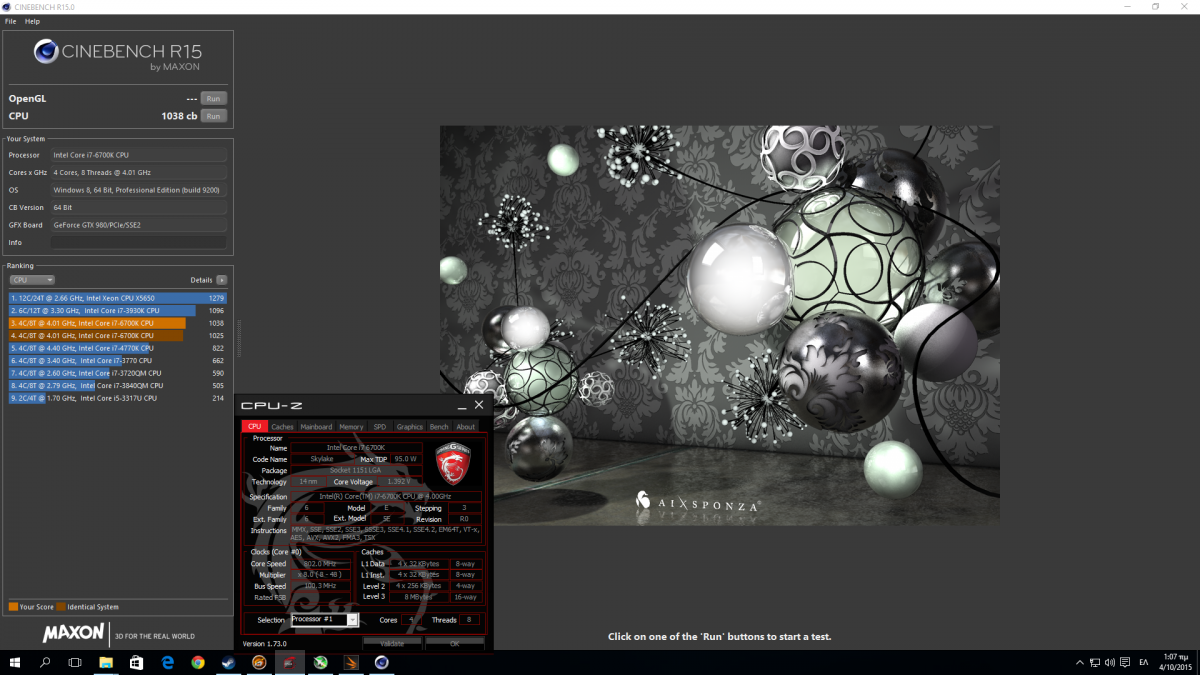Image resolution: width=1200 pixels, height=675 pixels.
Task: Open the orange round app taskbar icon
Action: (259, 662)
